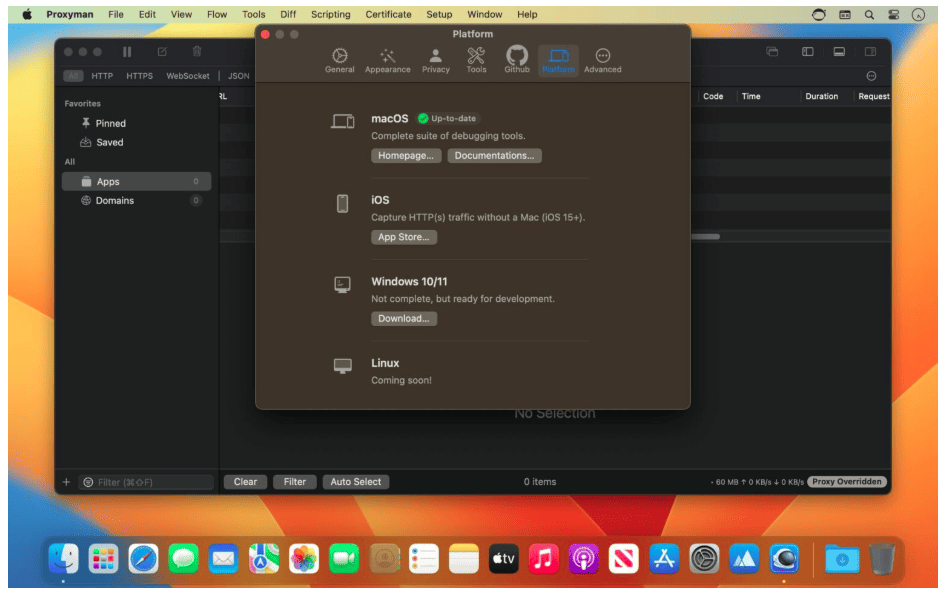944x595 pixels.
Task: Click the Code column header
Action: coord(713,96)
